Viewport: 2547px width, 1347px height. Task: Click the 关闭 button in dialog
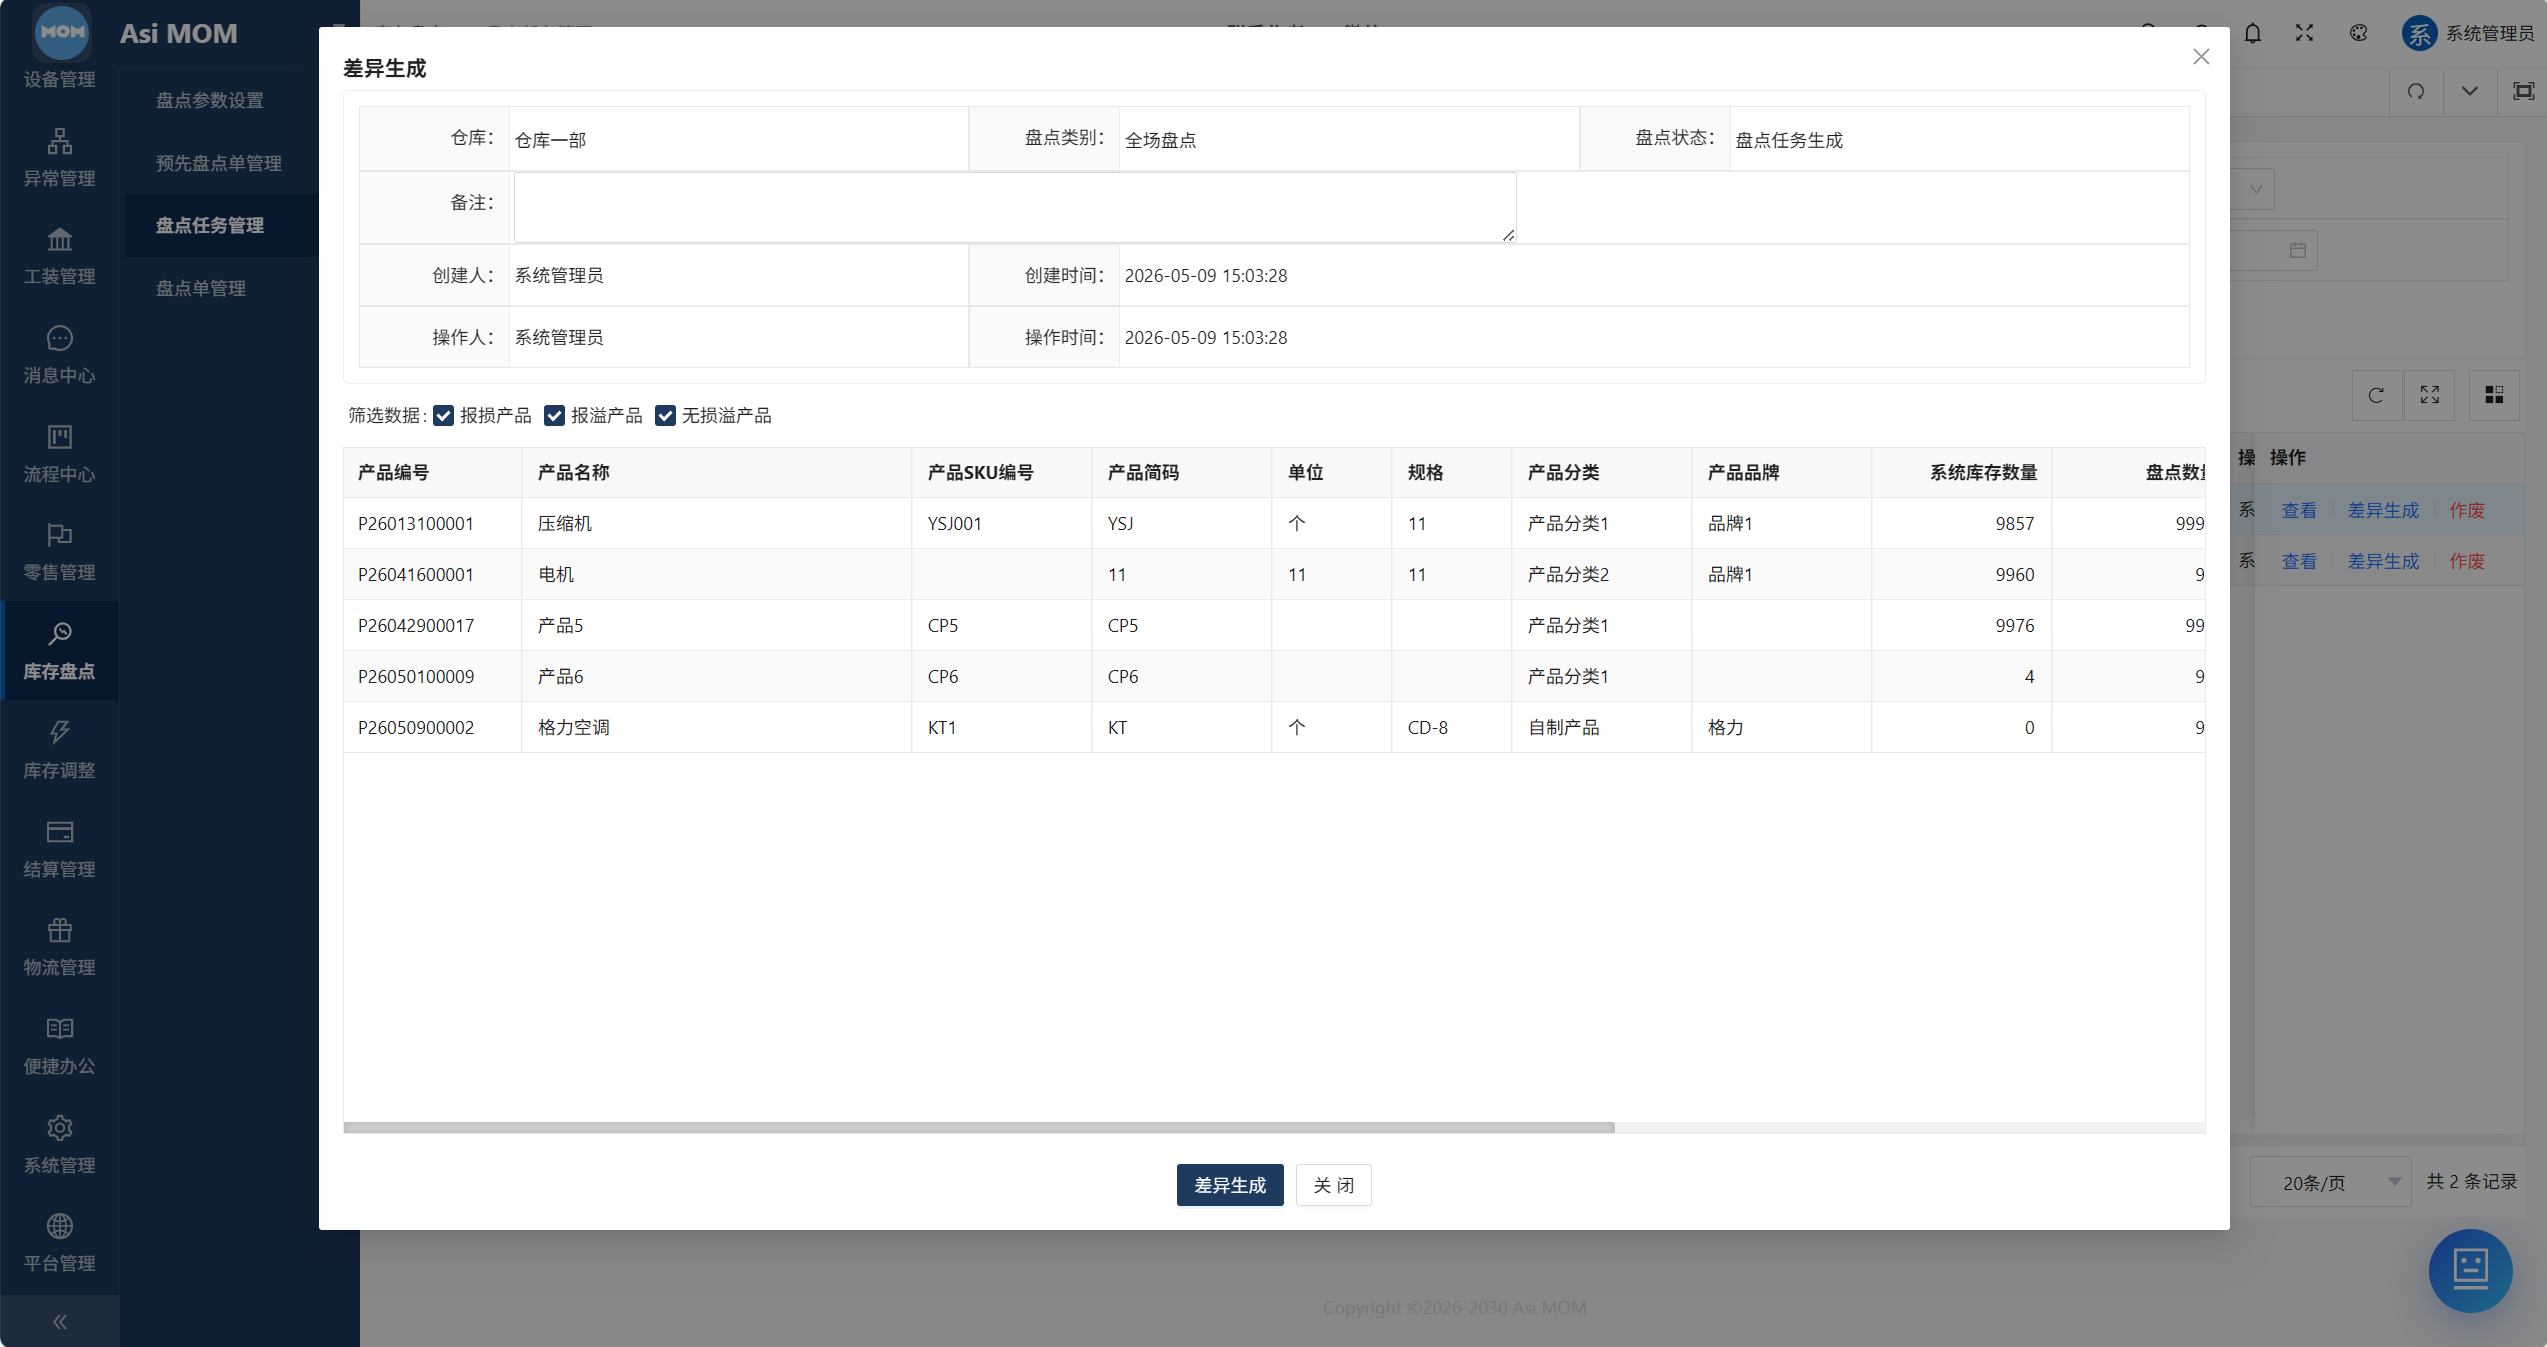pos(1334,1185)
